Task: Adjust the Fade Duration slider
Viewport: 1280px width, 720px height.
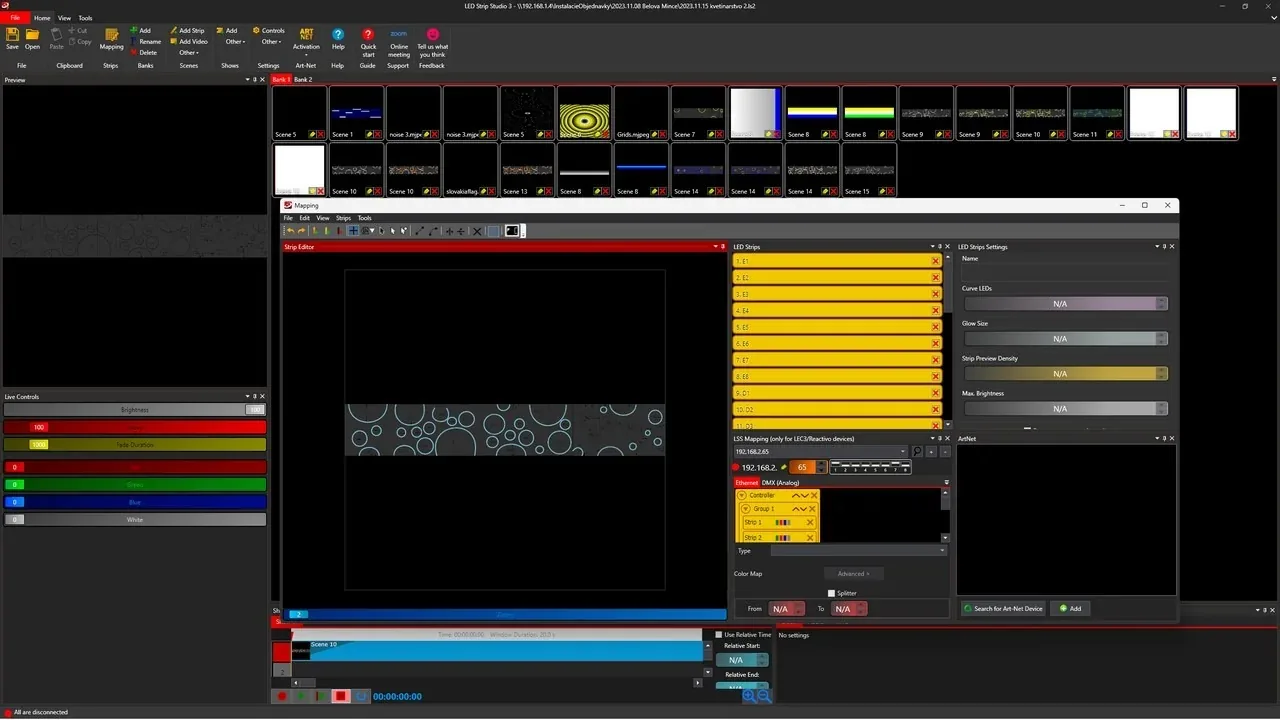Action: click(135, 444)
